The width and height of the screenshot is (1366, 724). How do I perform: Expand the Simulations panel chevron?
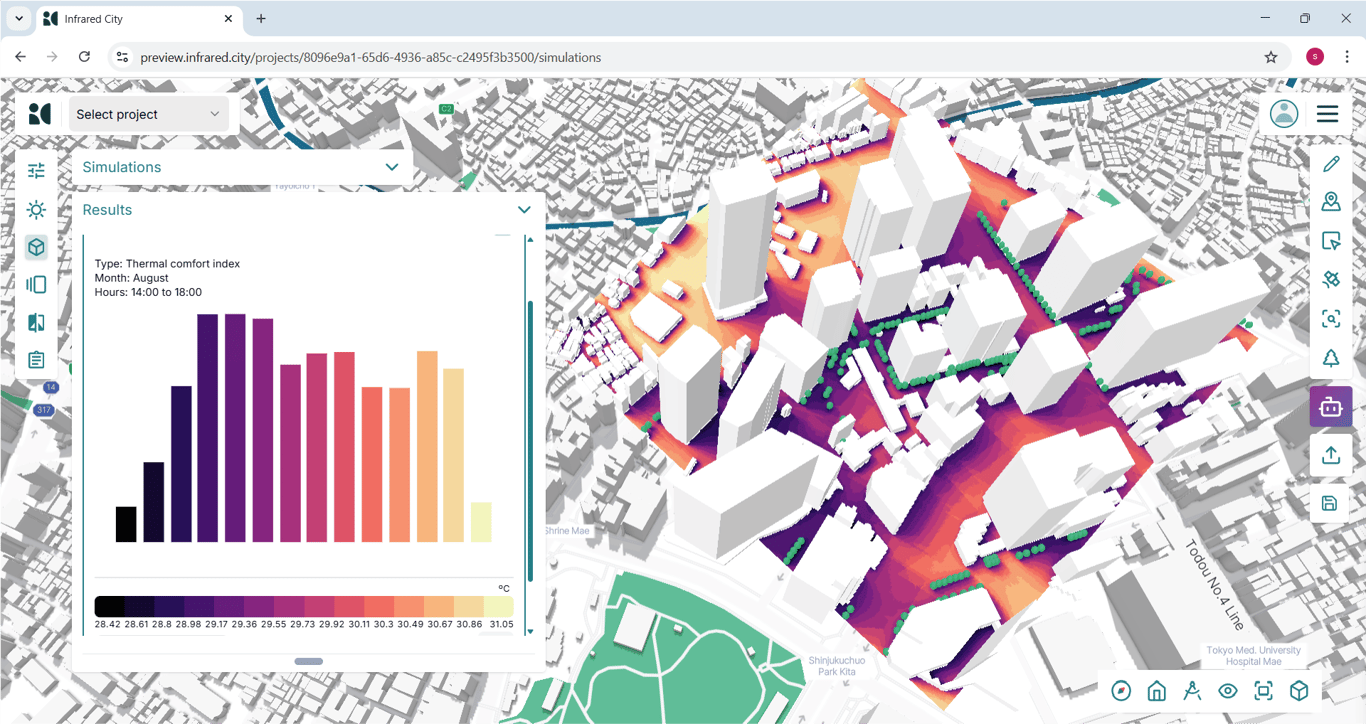[x=392, y=167]
